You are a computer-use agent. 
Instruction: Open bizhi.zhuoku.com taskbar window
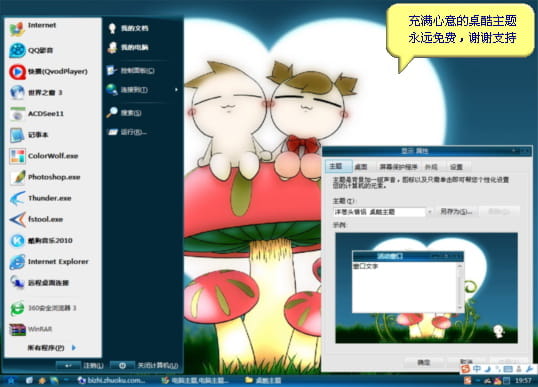pos(111,380)
